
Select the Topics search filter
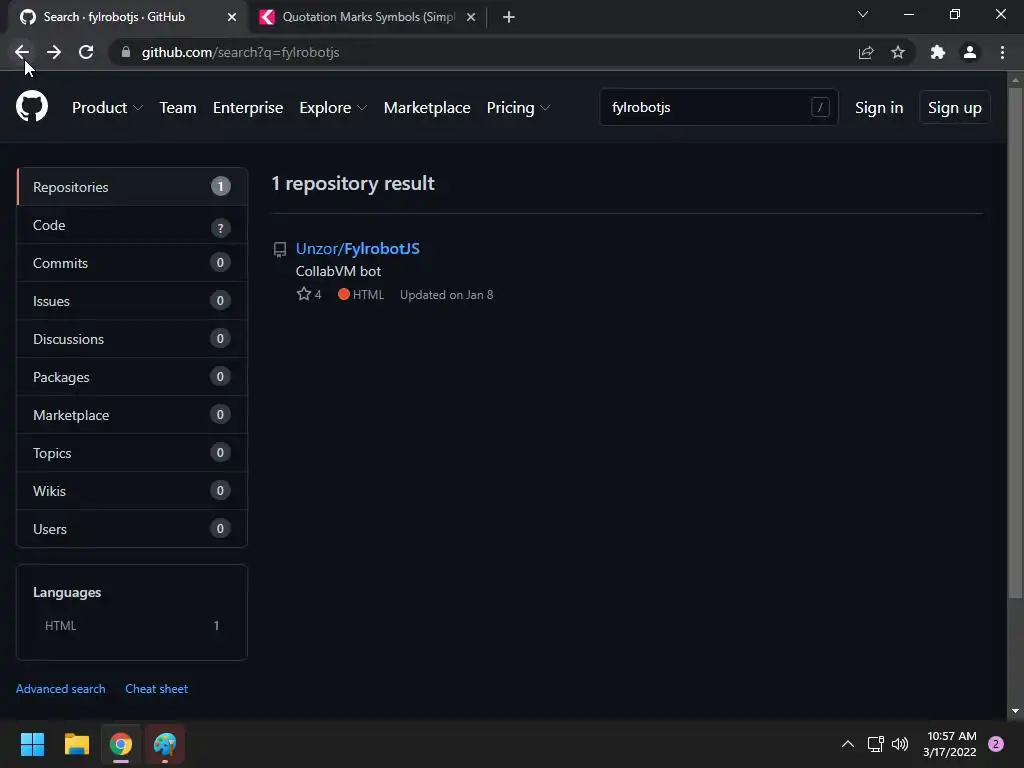[132, 453]
